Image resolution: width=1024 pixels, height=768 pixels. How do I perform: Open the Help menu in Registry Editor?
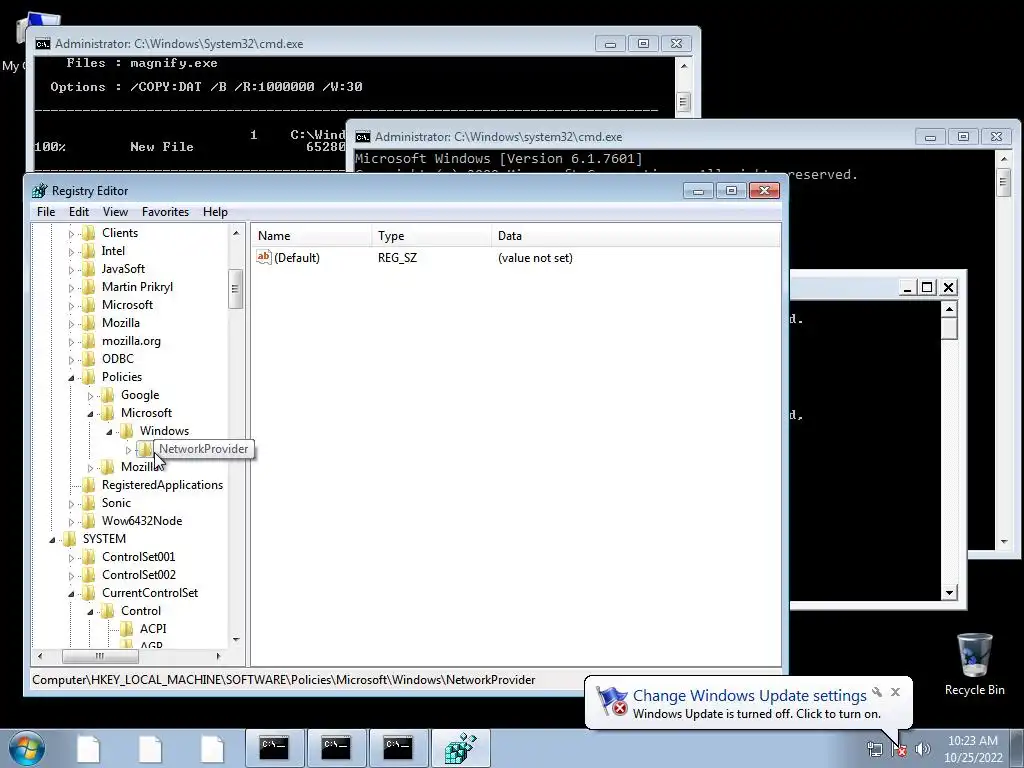click(x=215, y=212)
